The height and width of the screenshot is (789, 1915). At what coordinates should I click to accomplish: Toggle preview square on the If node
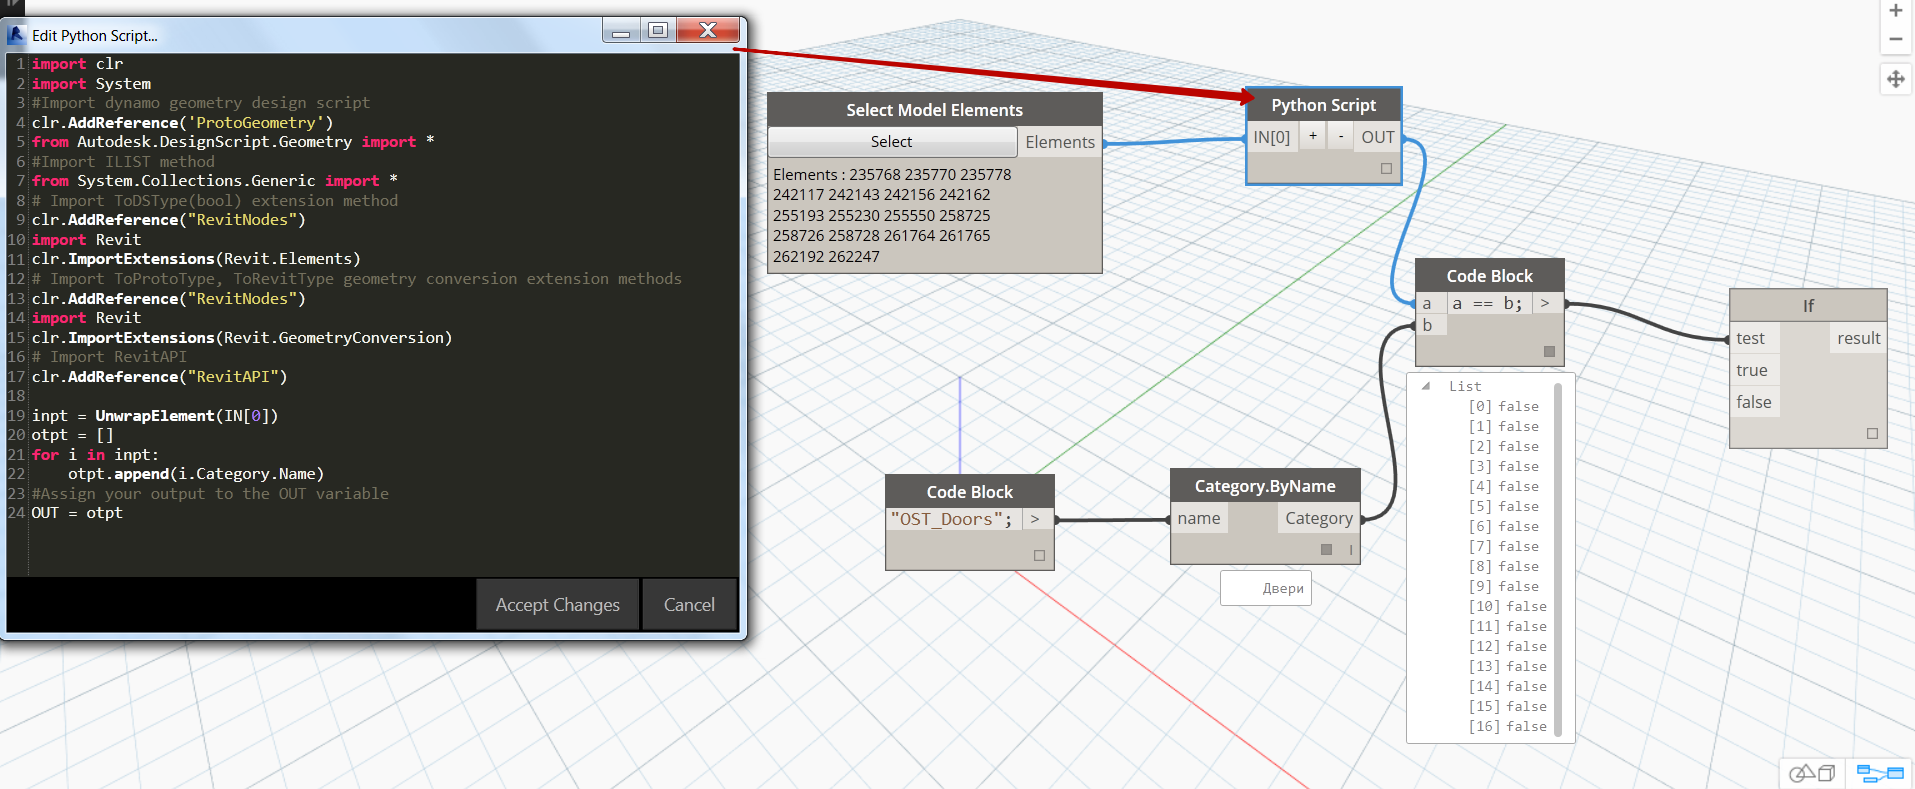[1872, 433]
